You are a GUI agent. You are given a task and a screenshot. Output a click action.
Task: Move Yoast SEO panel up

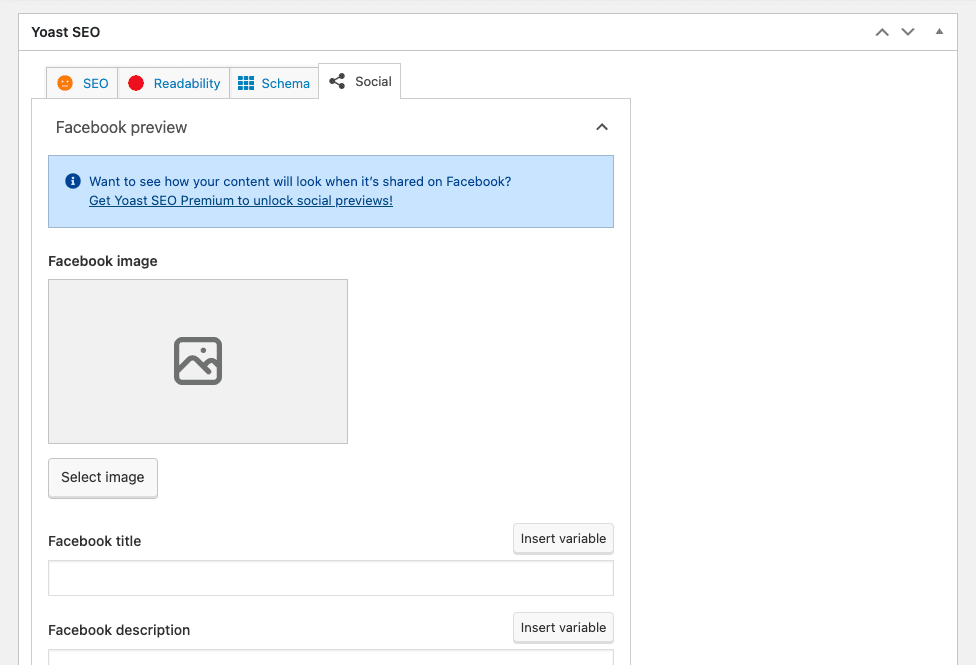882,32
